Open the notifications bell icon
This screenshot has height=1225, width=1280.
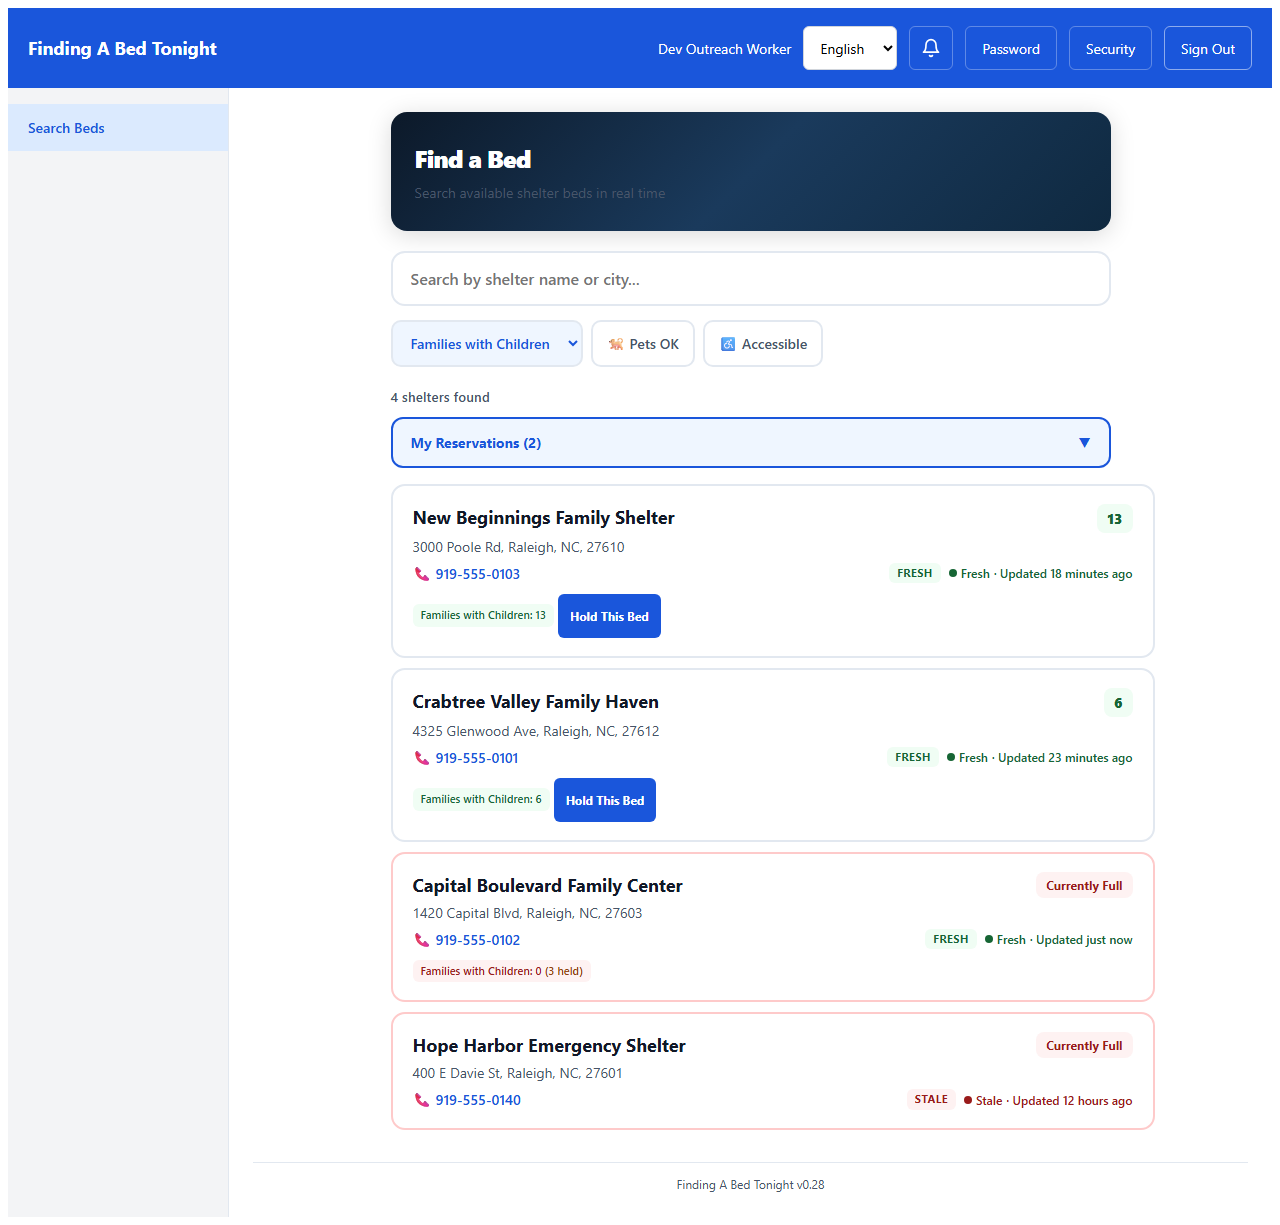(931, 47)
